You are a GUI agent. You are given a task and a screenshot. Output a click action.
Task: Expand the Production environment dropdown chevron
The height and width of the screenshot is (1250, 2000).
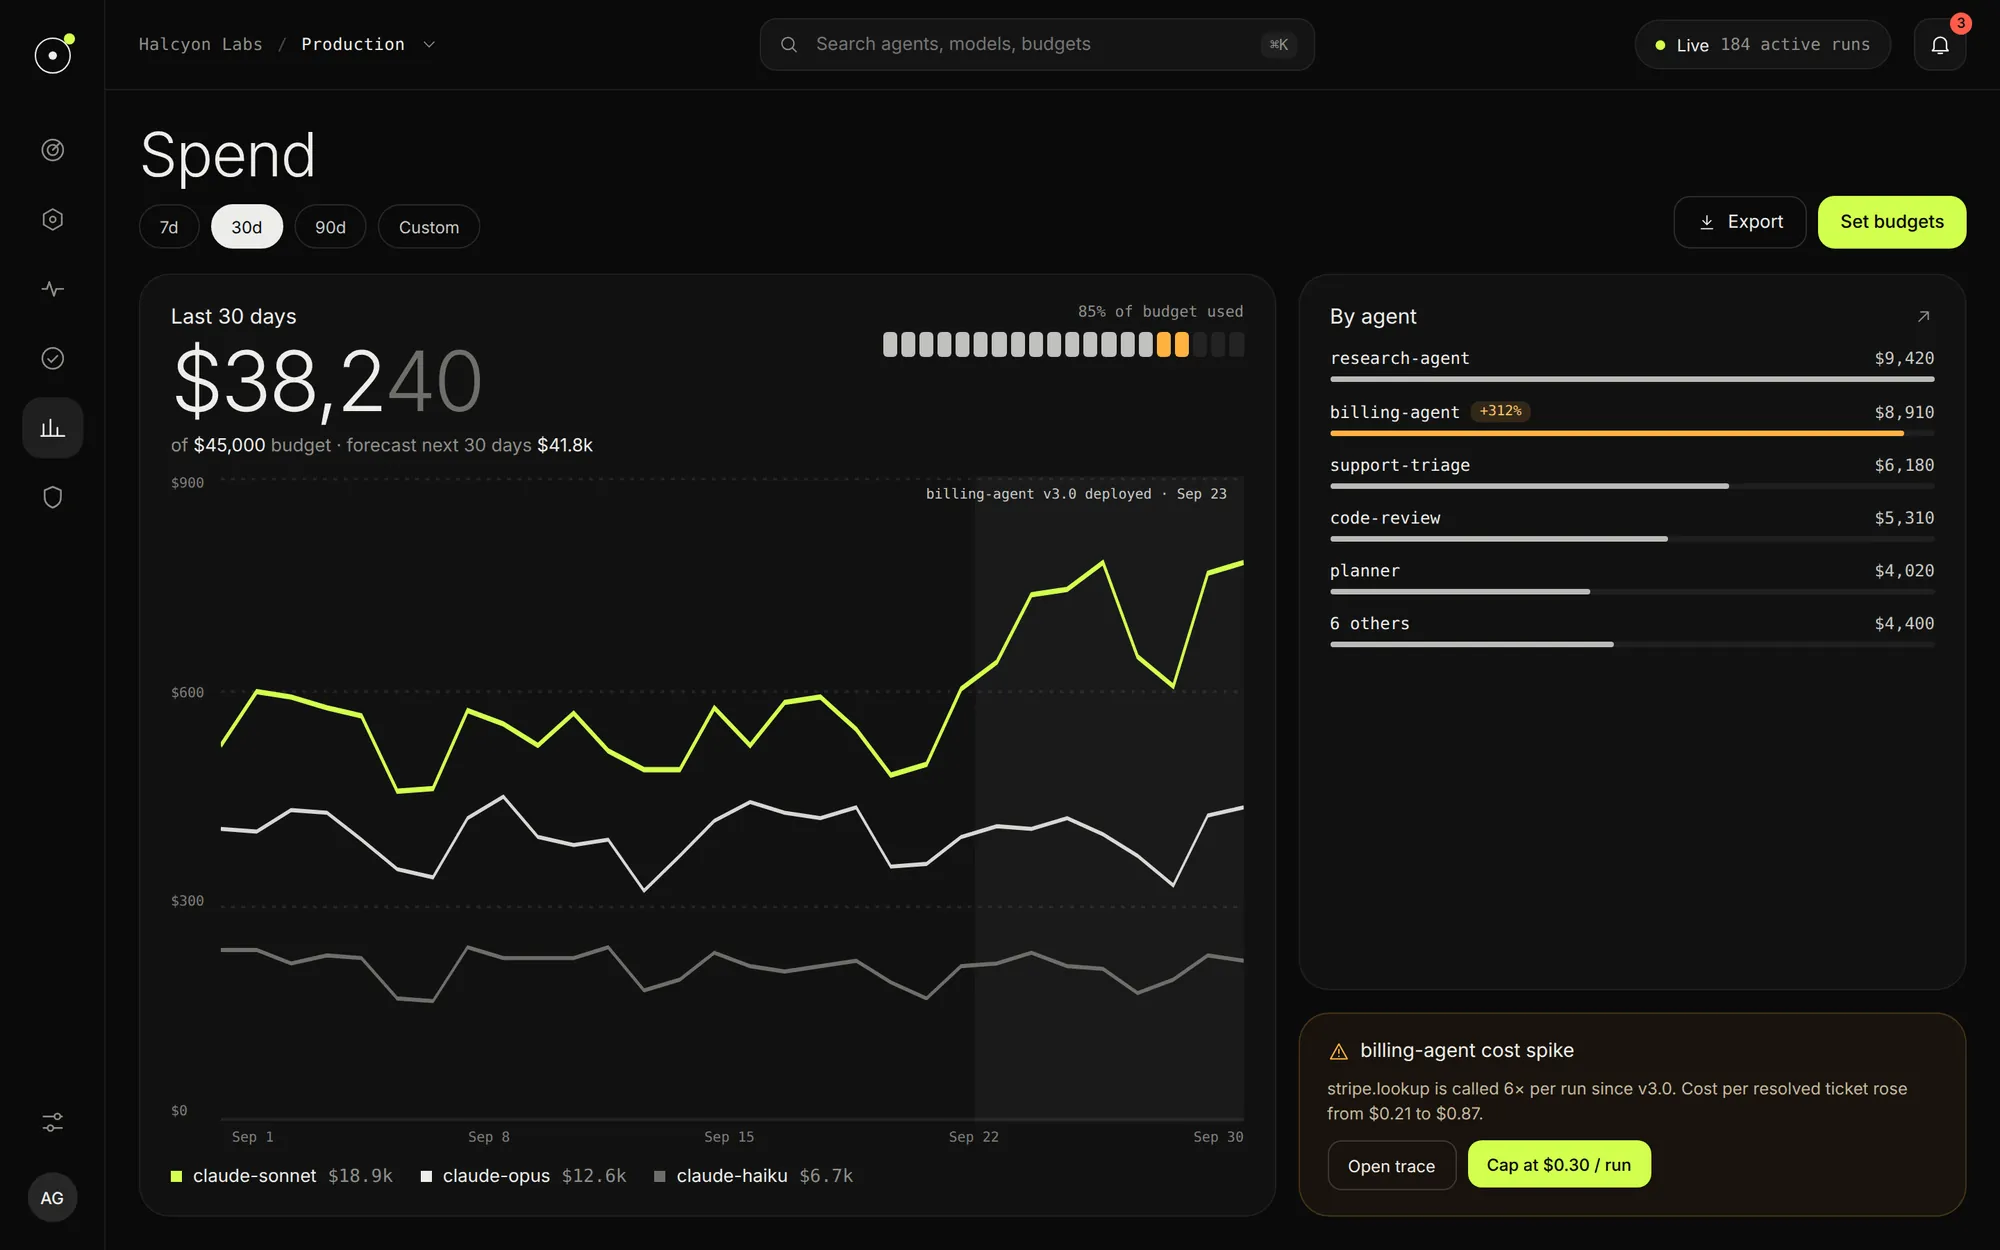click(x=429, y=44)
